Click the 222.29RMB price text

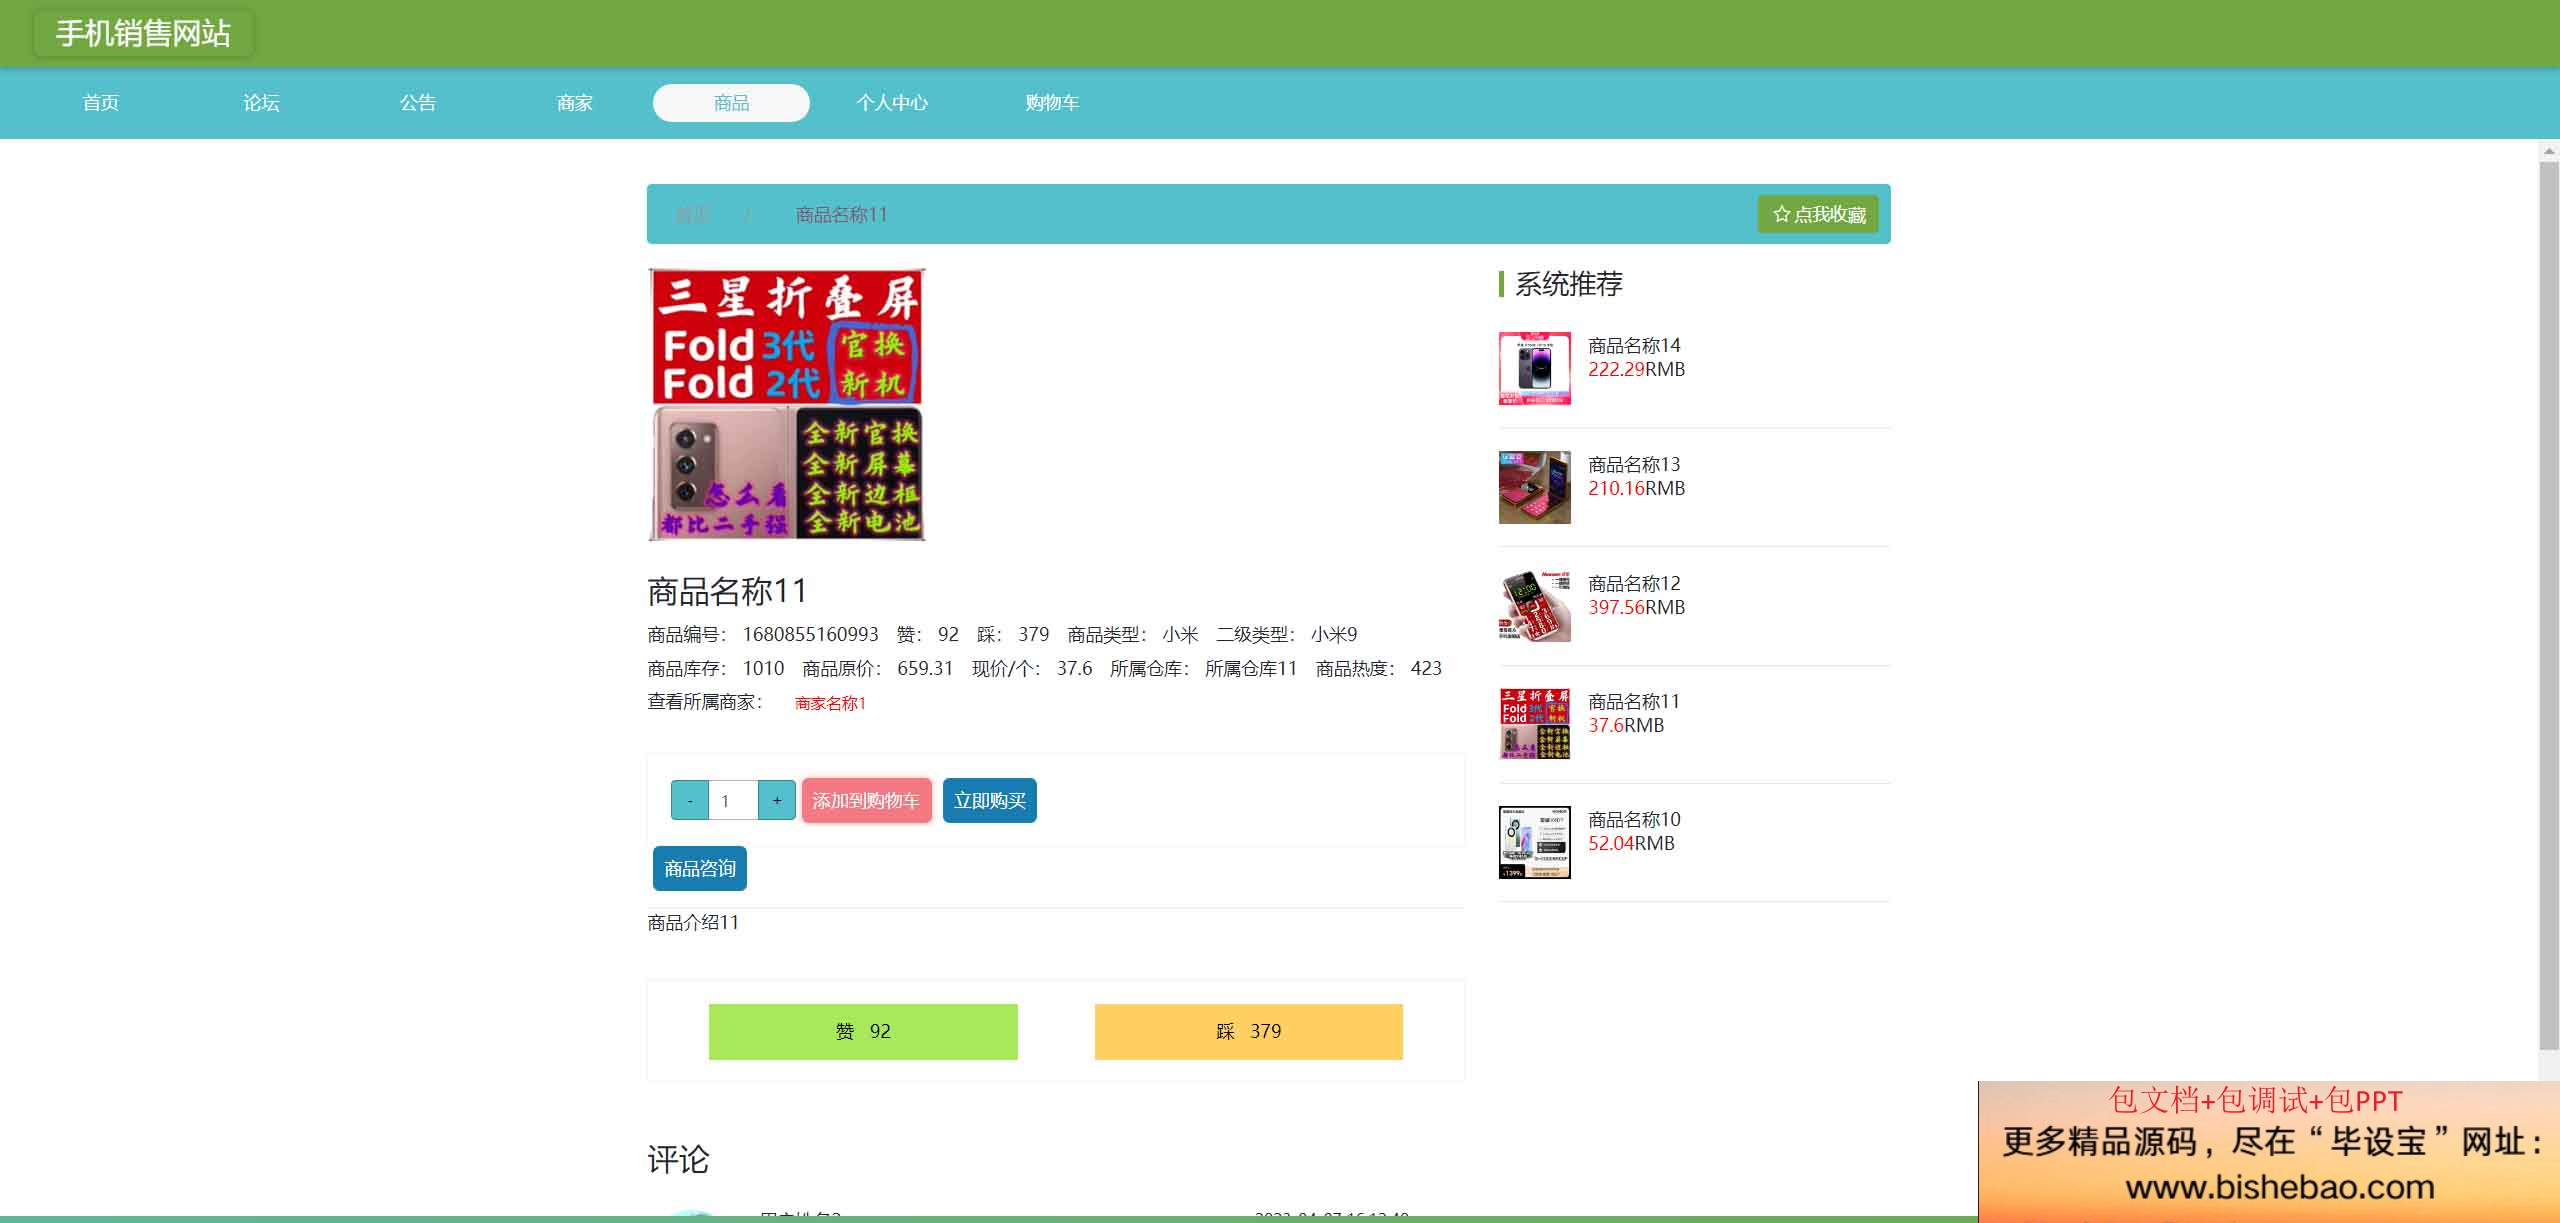click(x=1637, y=369)
